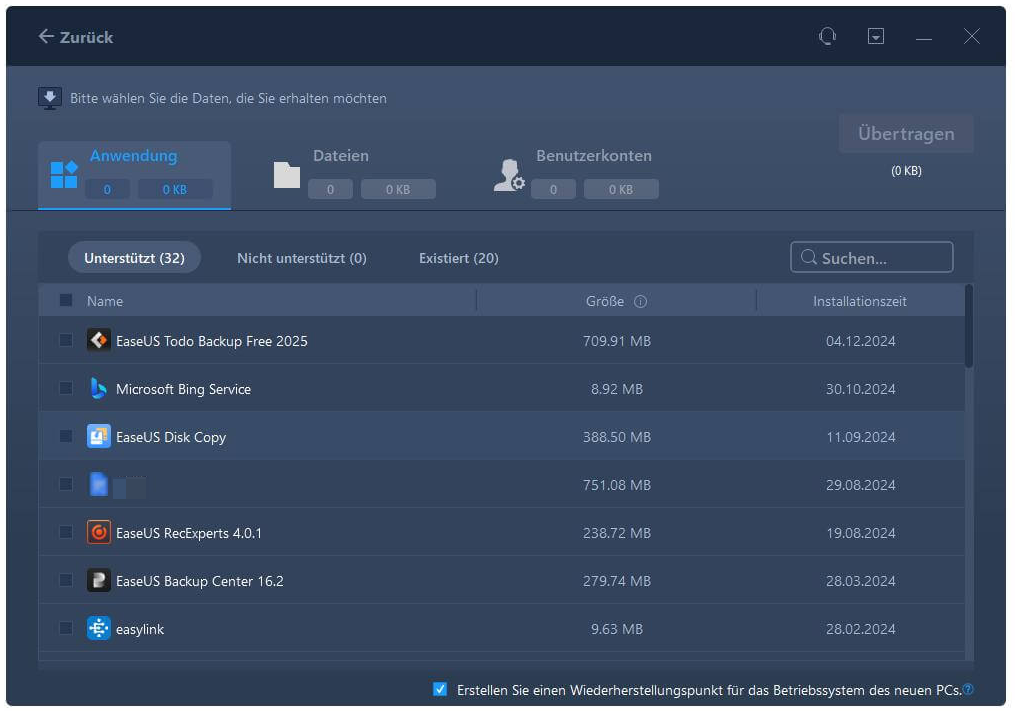The height and width of the screenshot is (711, 1015).
Task: Switch to the Dateien tab
Action: pos(355,175)
